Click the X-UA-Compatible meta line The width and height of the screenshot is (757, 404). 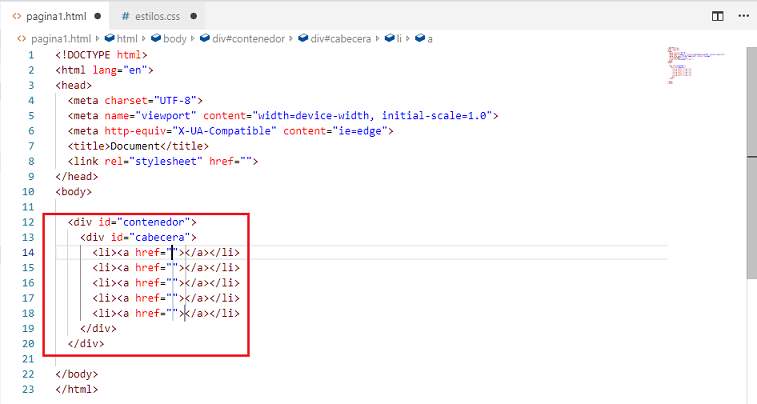(x=231, y=131)
